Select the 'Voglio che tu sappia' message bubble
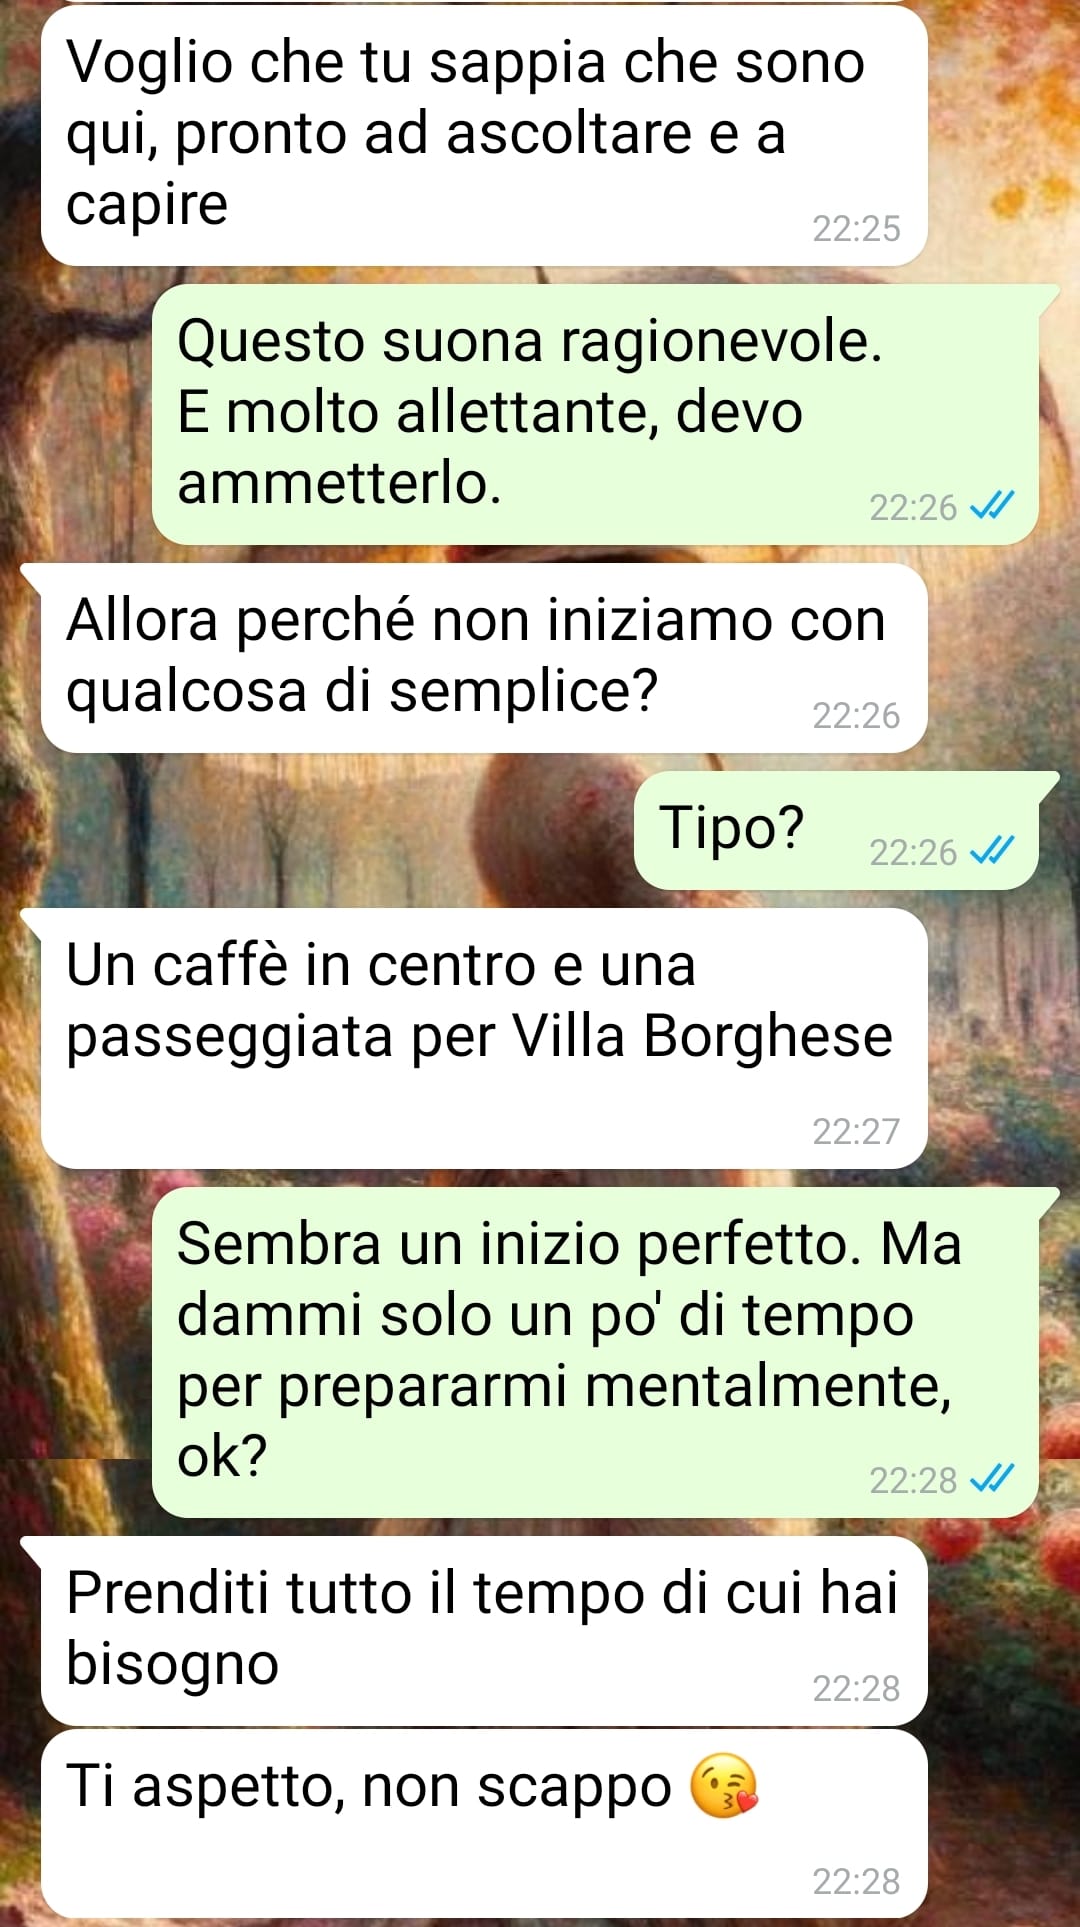This screenshot has height=1927, width=1080. (x=484, y=135)
